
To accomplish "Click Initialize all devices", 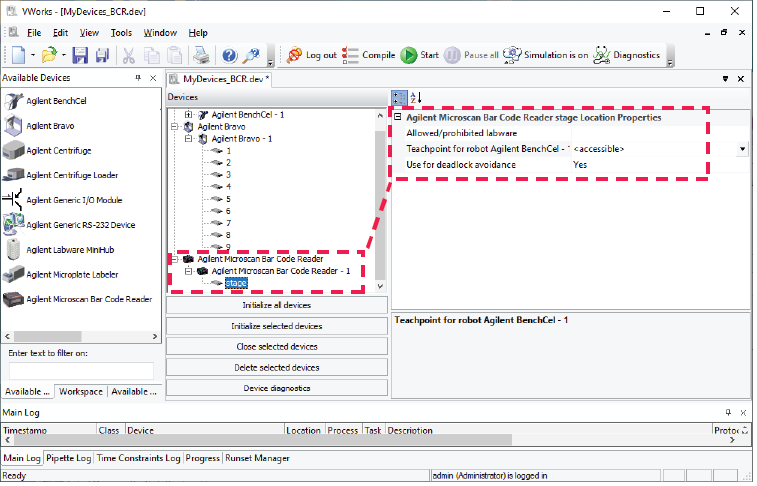I will point(277,305).
